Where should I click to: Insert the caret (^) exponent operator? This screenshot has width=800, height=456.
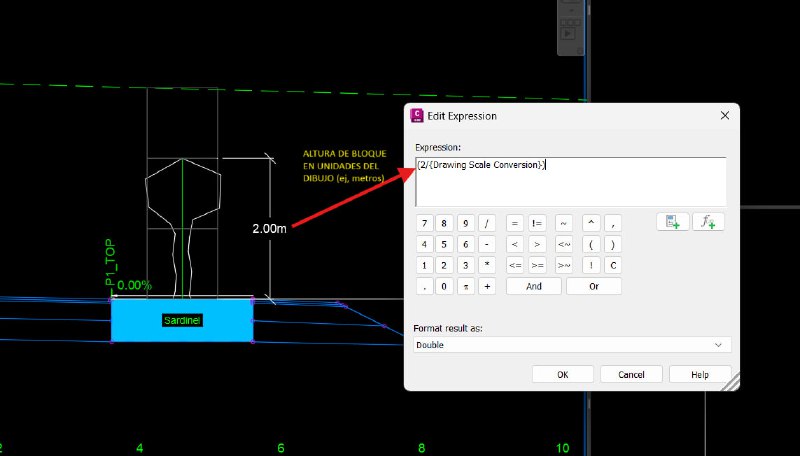591,223
